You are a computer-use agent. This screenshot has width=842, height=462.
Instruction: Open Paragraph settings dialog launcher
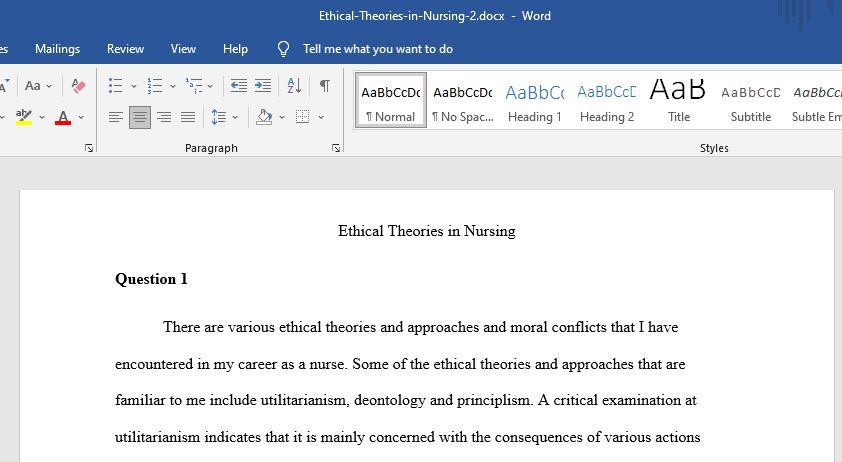pos(336,148)
